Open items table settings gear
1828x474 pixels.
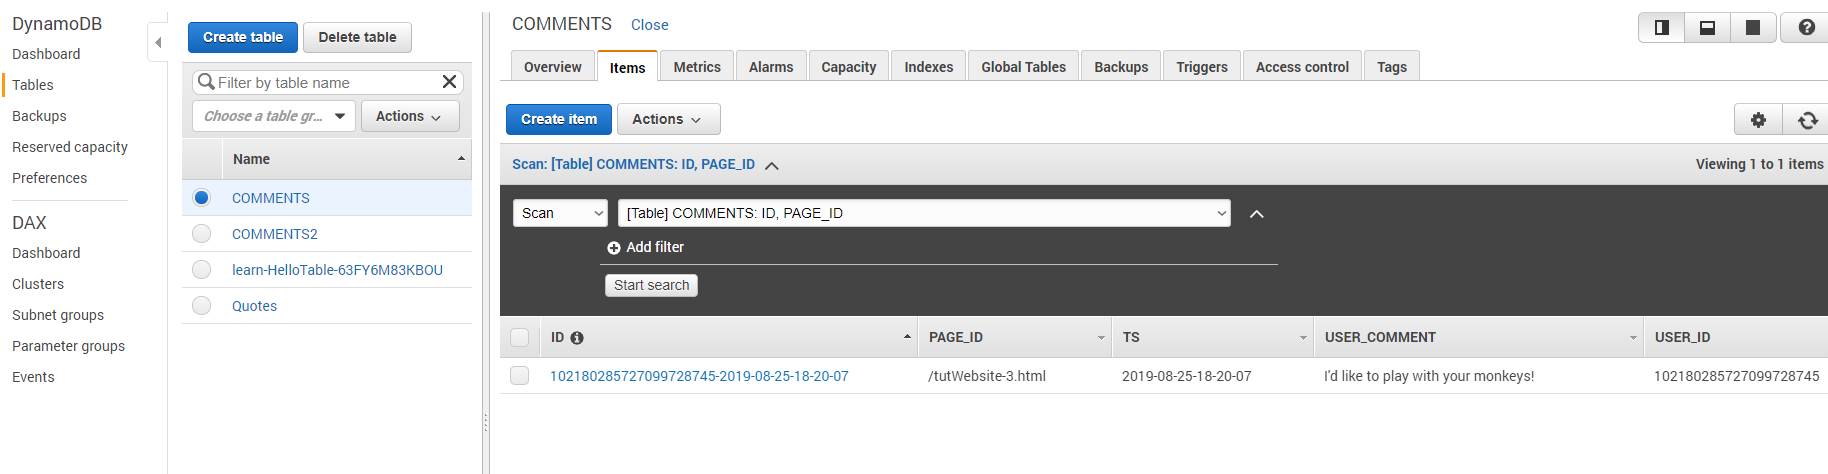pyautogui.click(x=1758, y=120)
